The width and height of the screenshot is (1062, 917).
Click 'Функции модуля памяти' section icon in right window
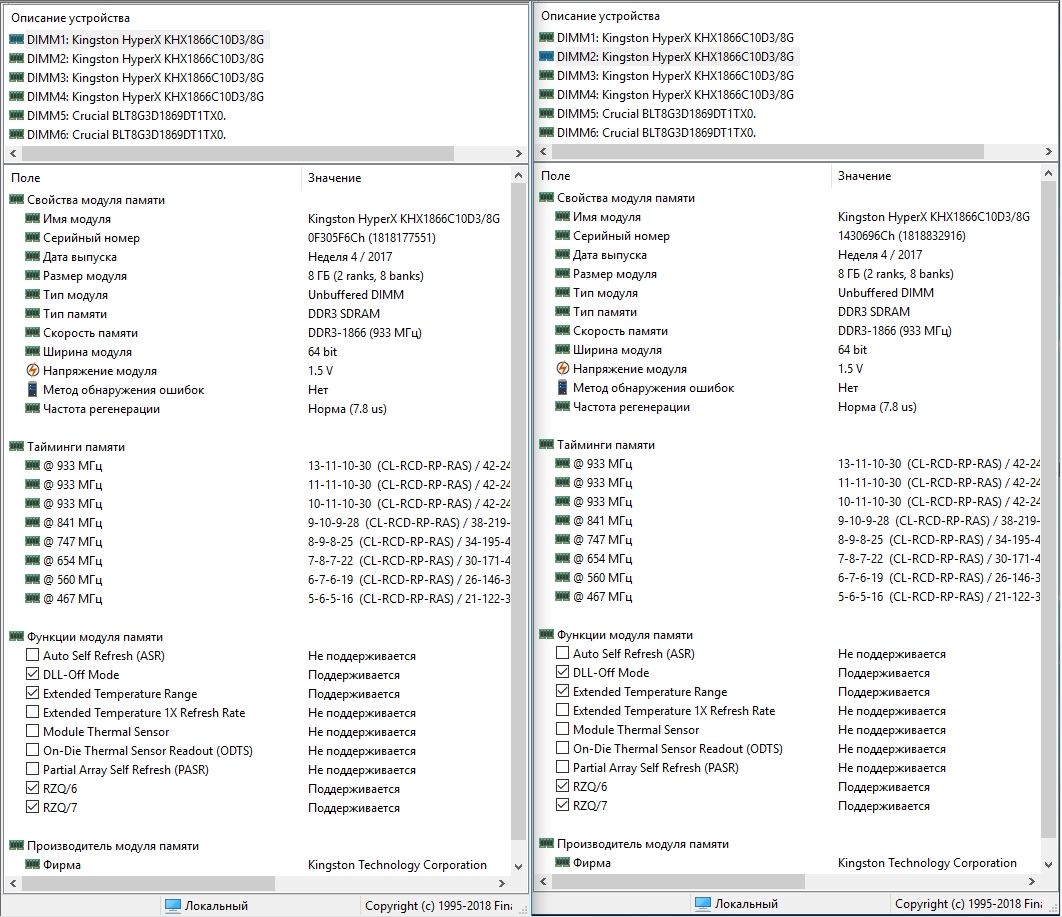point(547,635)
